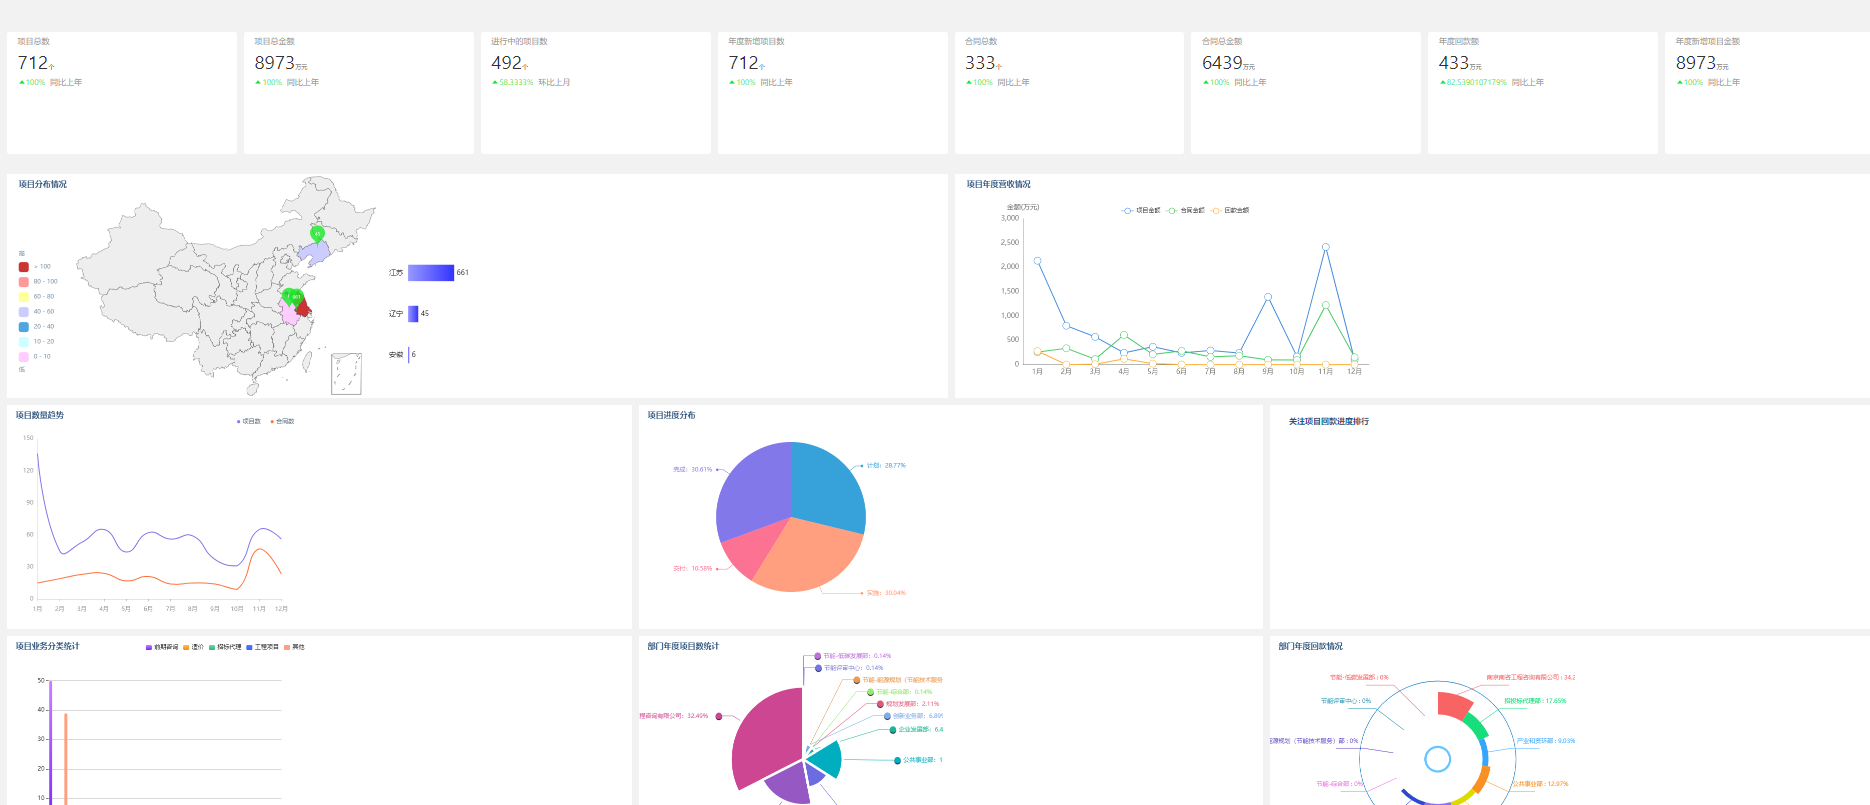Click the 关注项目回款进度排行 panel title
1870x805 pixels.
point(1329,421)
